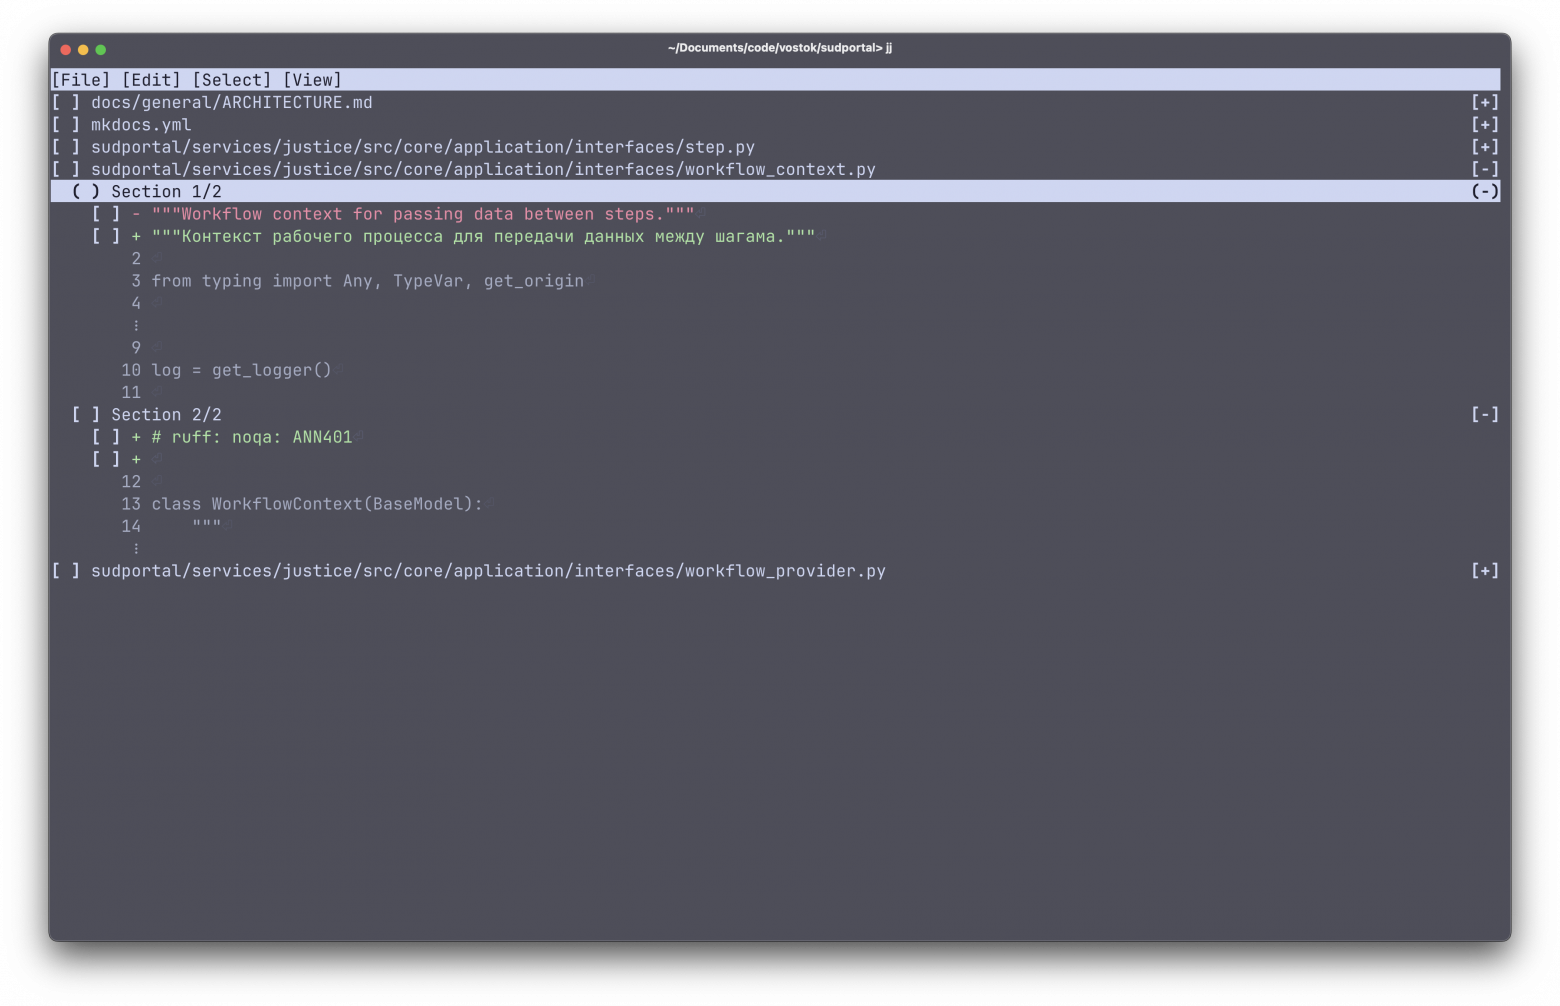
Task: Toggle the Section 1/2 selection marker
Action: [86, 192]
